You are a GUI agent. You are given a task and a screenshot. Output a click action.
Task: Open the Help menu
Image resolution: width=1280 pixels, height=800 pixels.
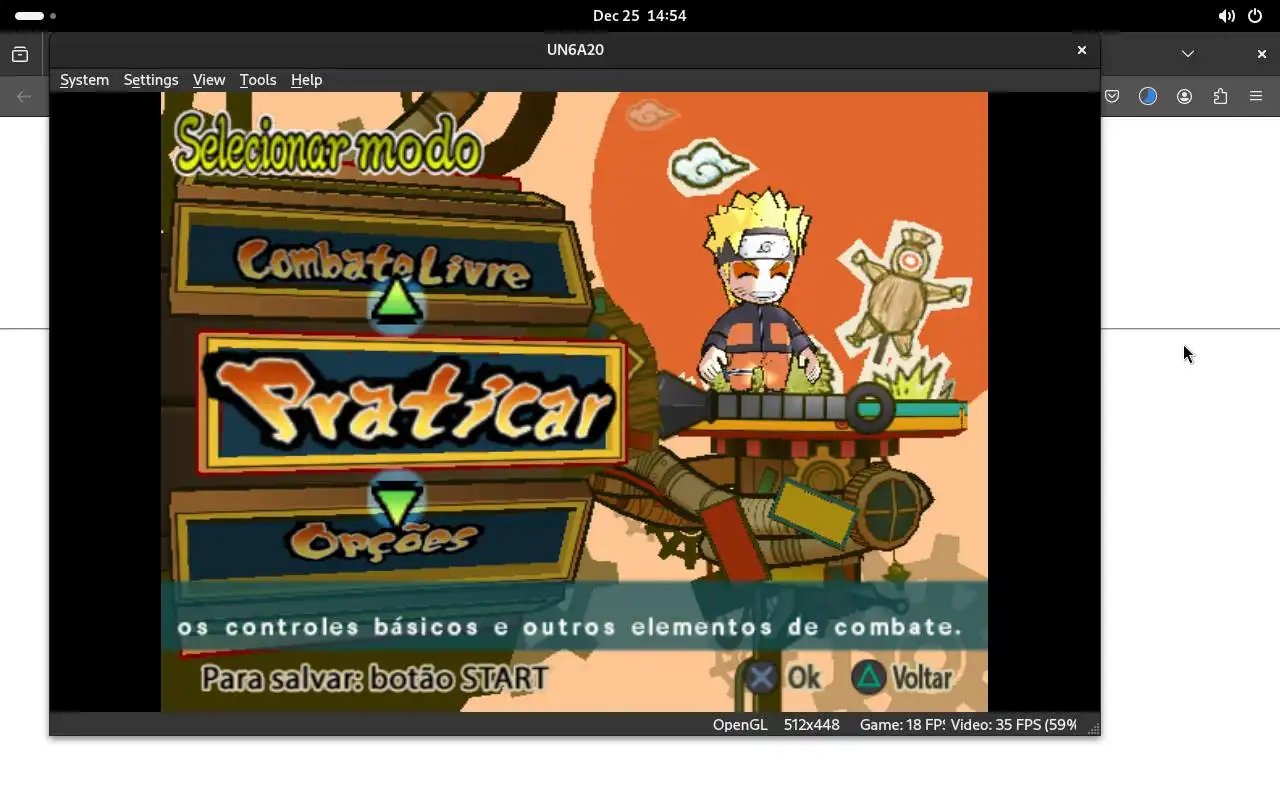pos(306,80)
